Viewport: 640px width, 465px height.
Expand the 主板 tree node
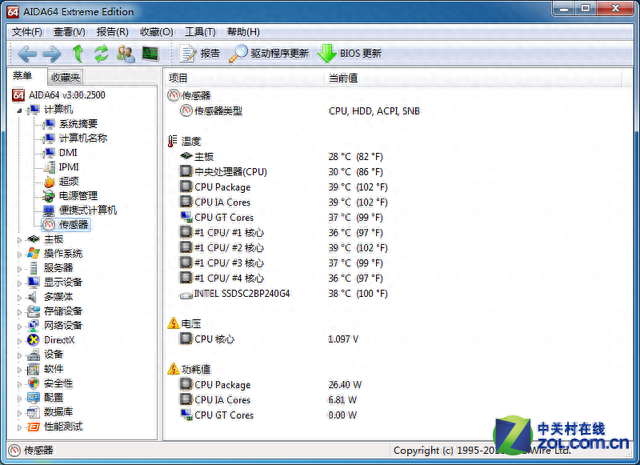(19, 239)
